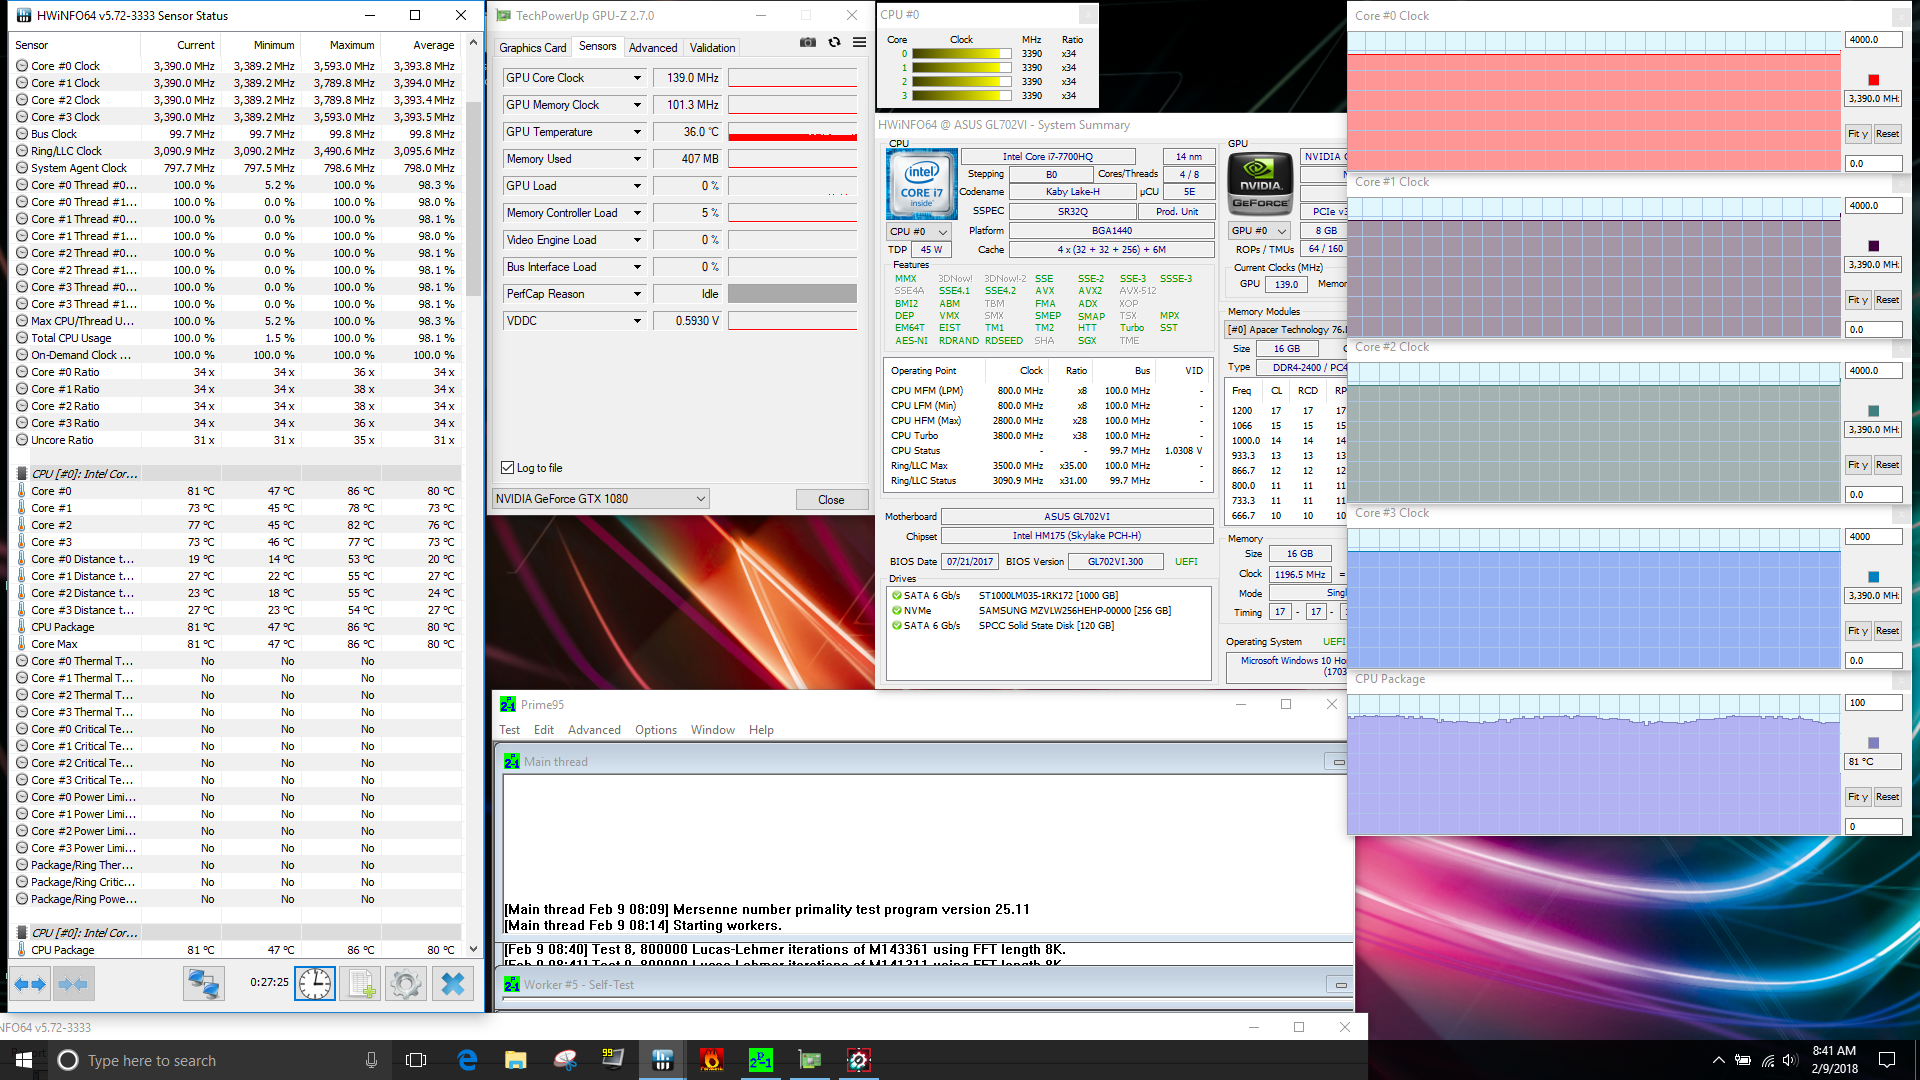Click the logging sheet with plus icon
This screenshot has width=1920, height=1080.
[361, 984]
